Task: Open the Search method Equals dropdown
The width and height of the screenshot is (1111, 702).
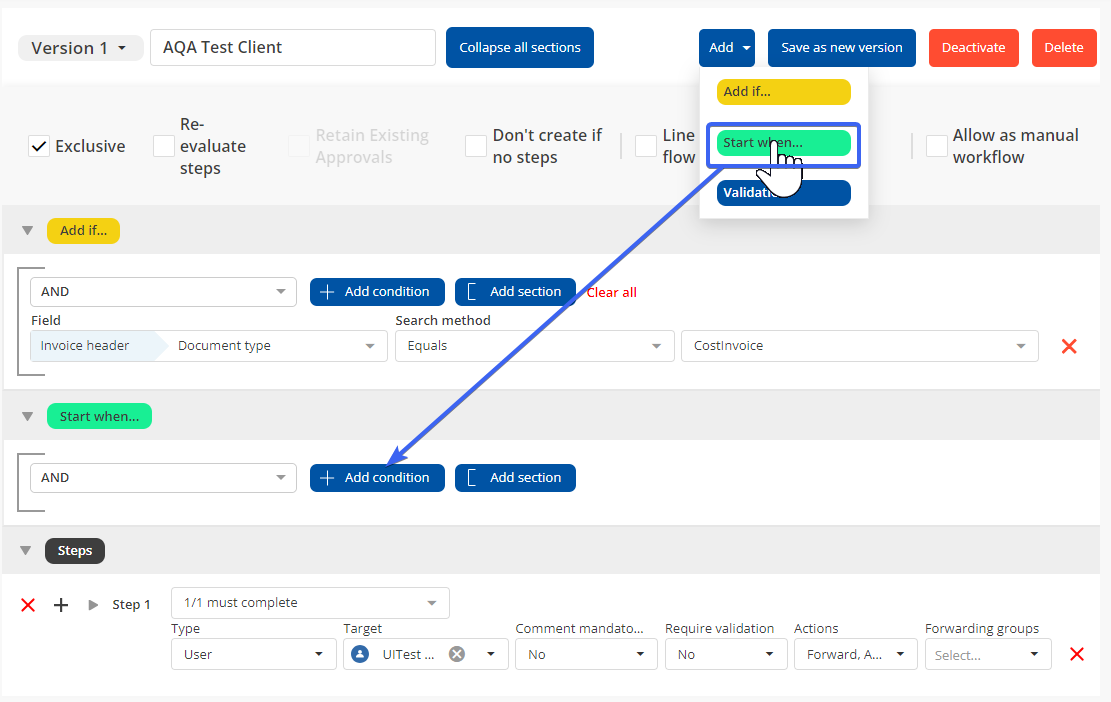Action: click(x=533, y=346)
